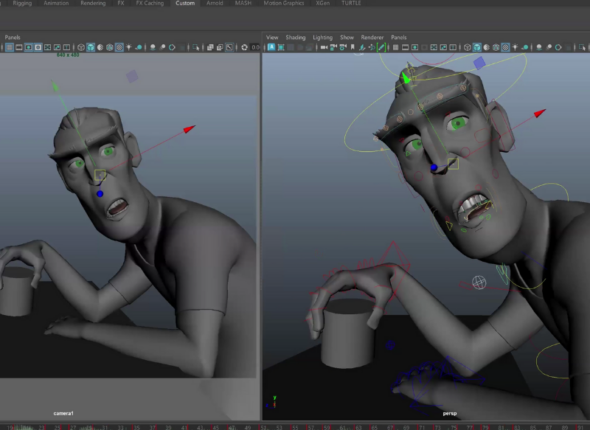Click bookmark icon in persp panel toolbar
The width and height of the screenshot is (590, 430).
click(353, 47)
